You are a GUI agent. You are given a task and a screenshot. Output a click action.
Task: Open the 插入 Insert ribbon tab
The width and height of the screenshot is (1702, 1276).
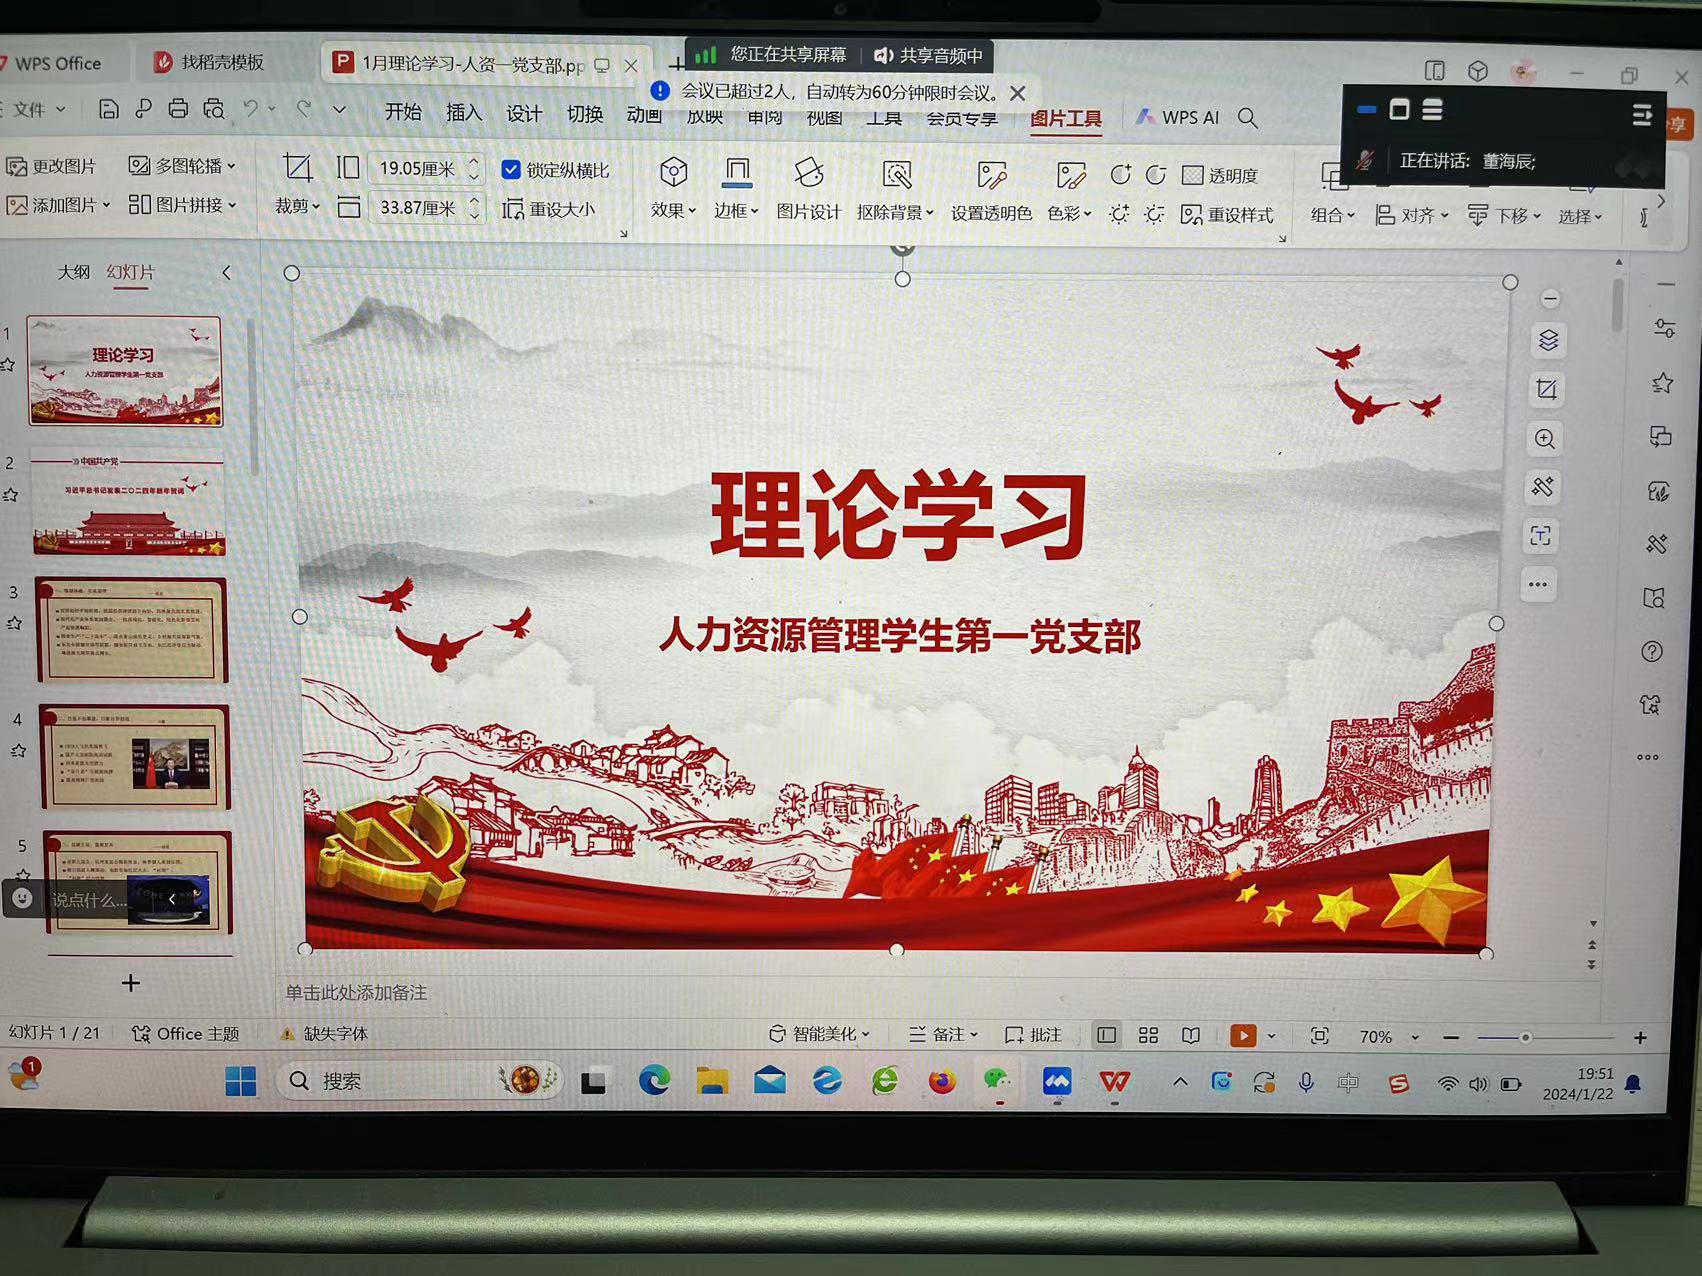(463, 113)
